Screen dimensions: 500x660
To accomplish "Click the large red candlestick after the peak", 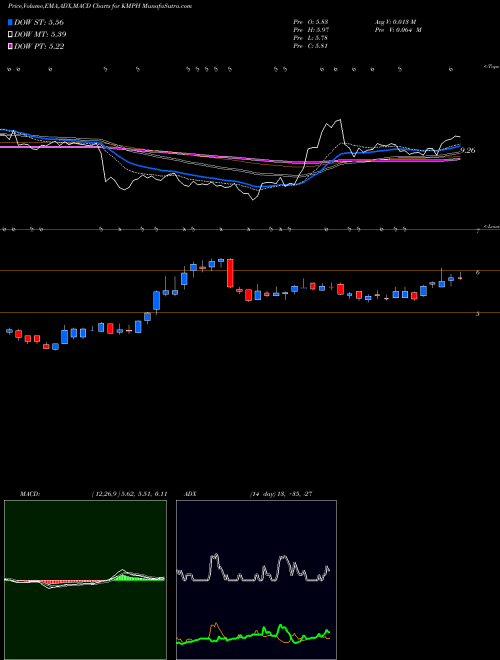I will coord(230,273).
